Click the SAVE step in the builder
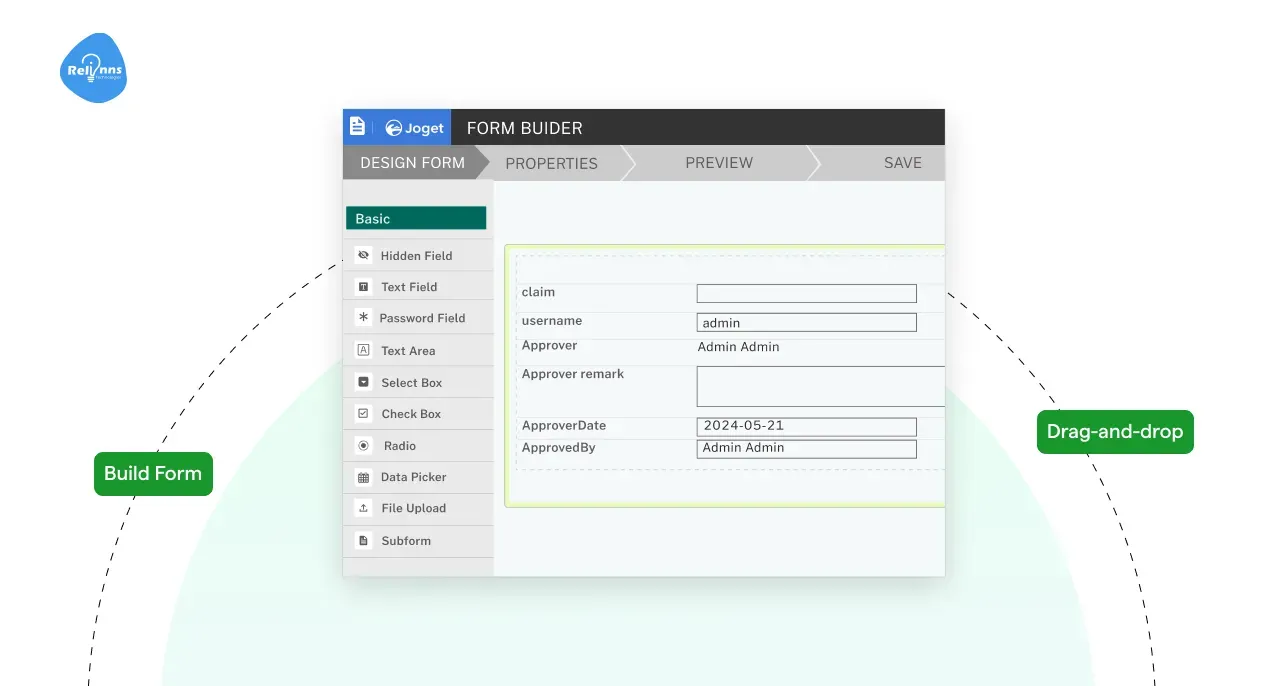Viewport: 1288px width, 686px height. 902,162
